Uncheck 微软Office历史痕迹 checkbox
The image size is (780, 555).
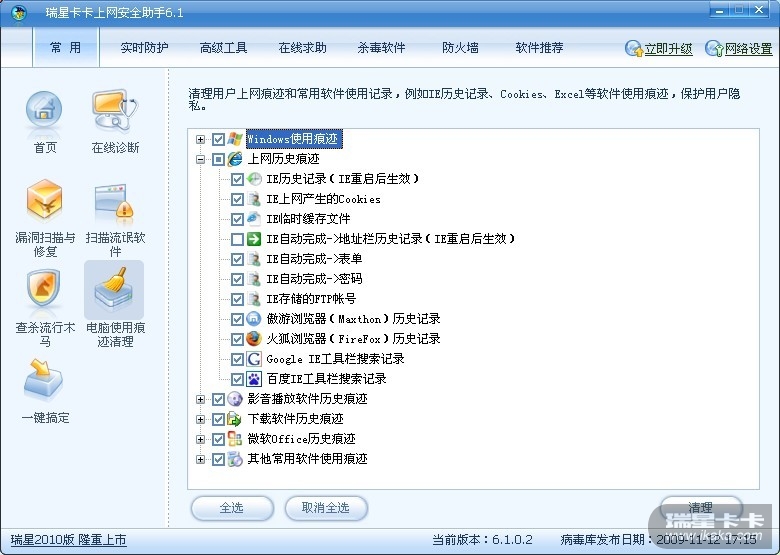coord(218,439)
